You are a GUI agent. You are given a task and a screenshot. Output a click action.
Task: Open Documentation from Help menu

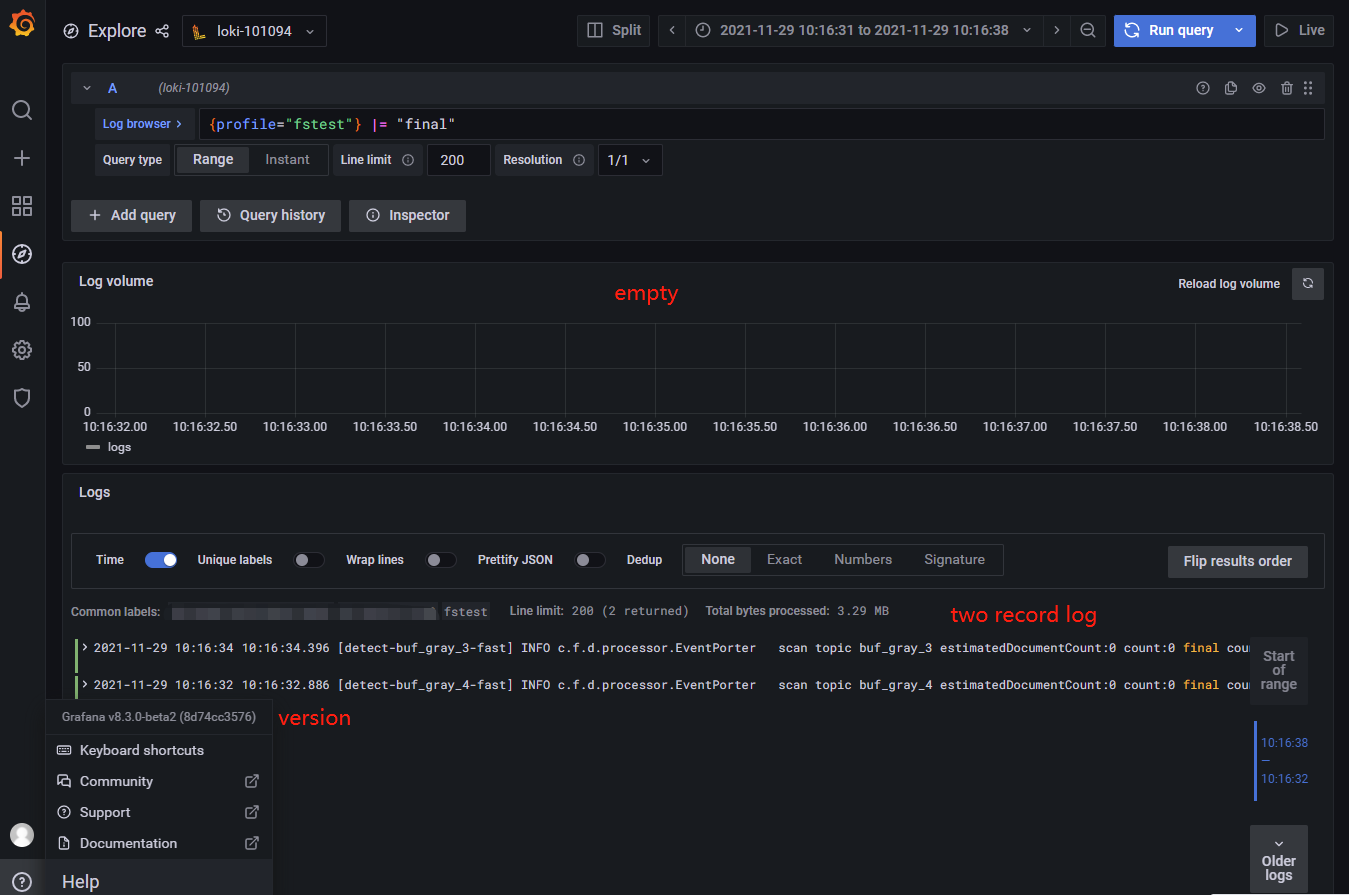(x=159, y=843)
